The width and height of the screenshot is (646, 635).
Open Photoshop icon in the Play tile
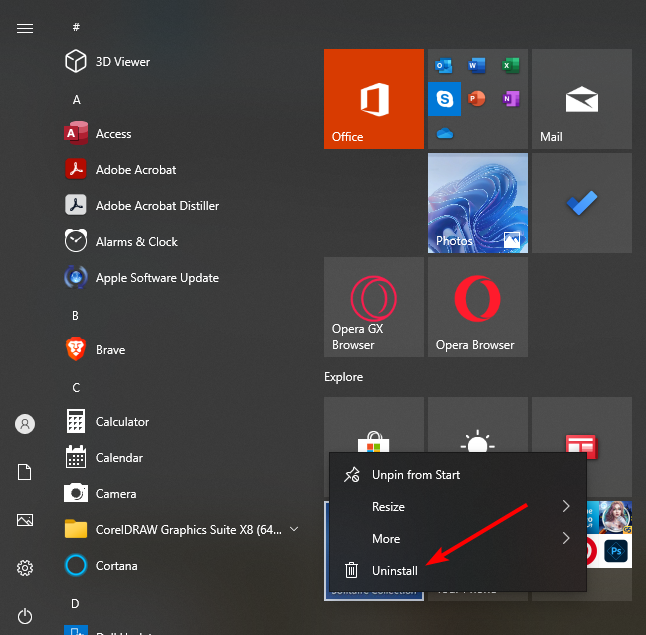616,551
